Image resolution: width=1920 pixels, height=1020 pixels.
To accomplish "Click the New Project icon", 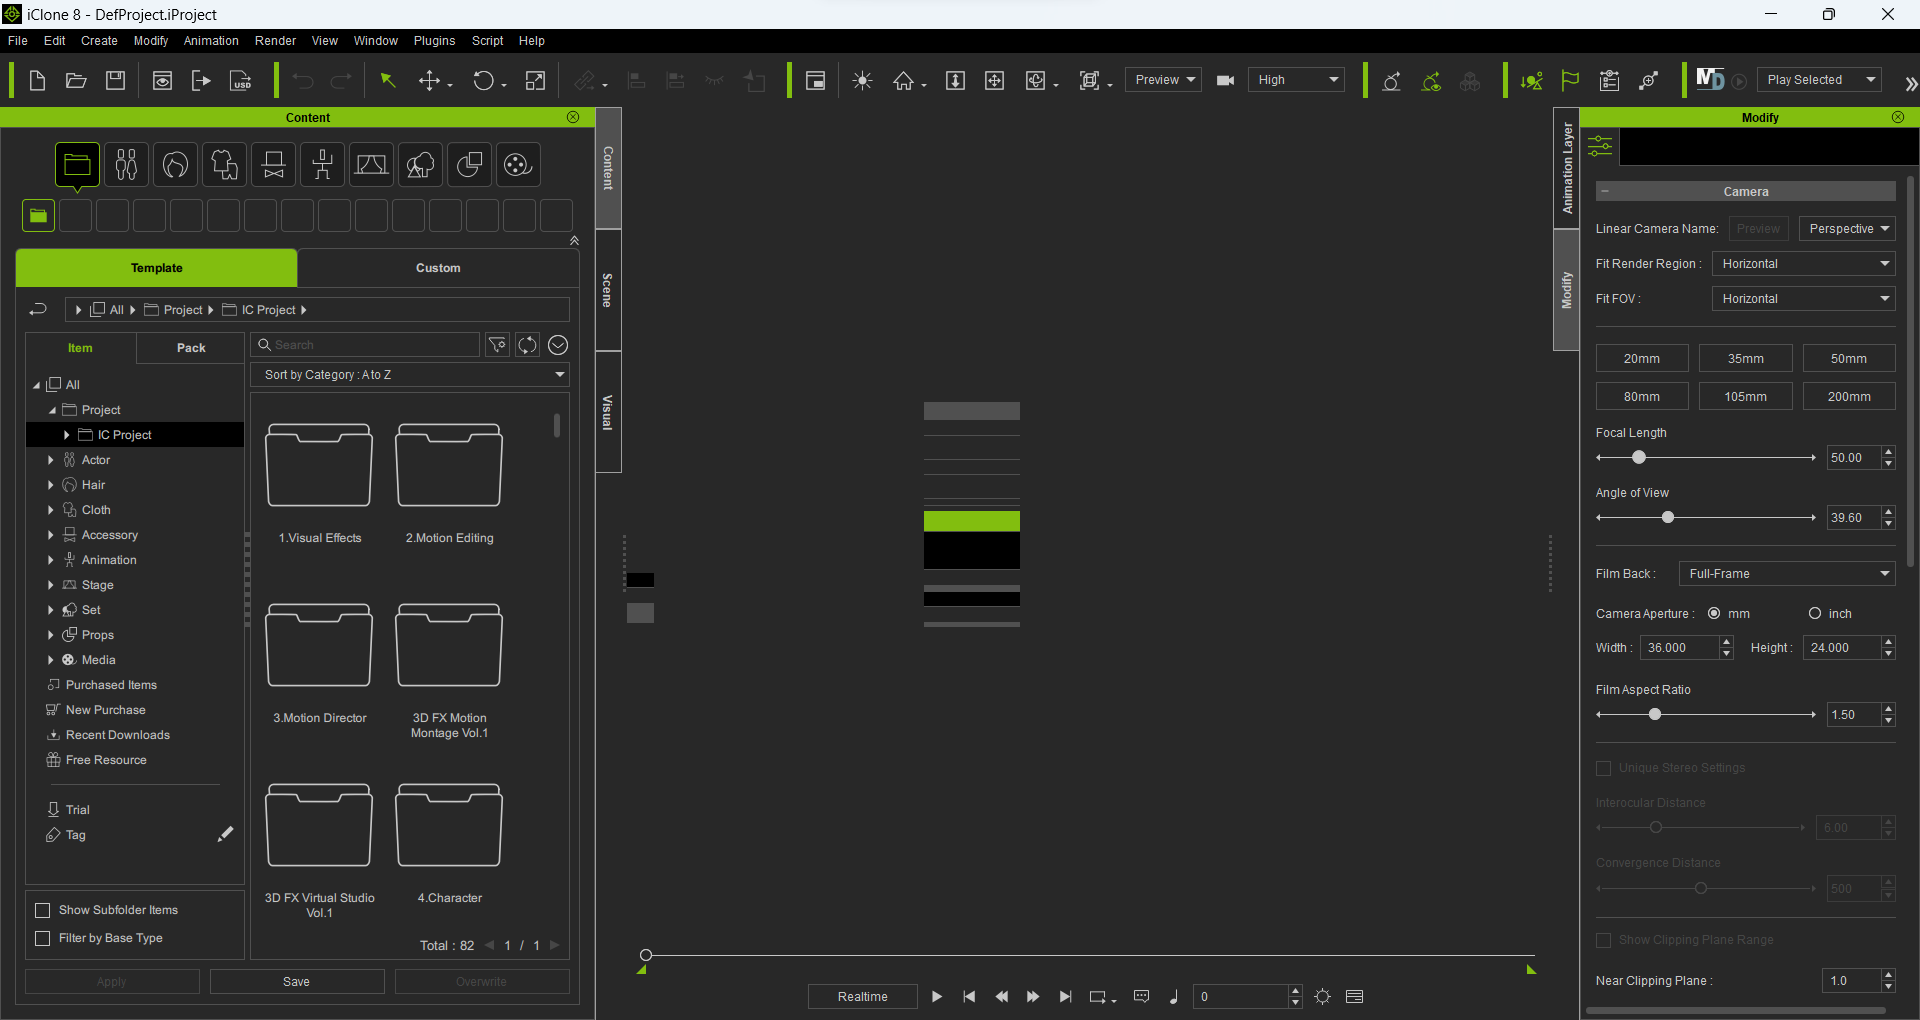I will click(37, 81).
